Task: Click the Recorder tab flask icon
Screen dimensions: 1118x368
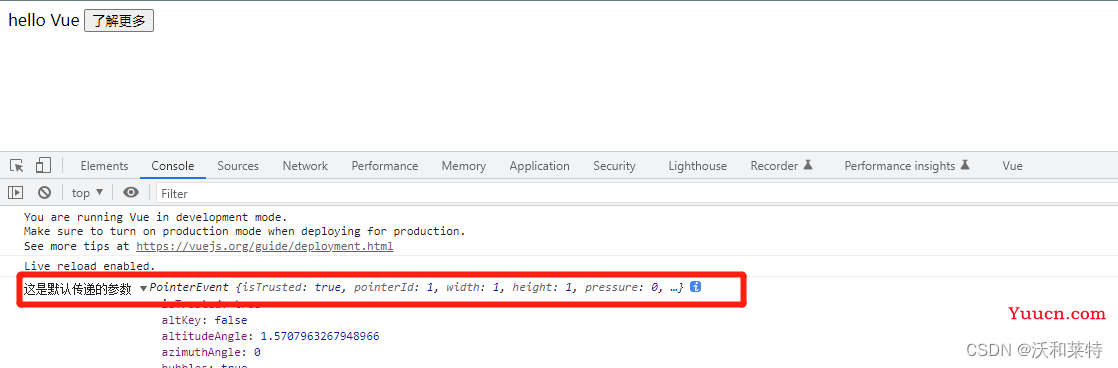Action: pyautogui.click(x=808, y=165)
